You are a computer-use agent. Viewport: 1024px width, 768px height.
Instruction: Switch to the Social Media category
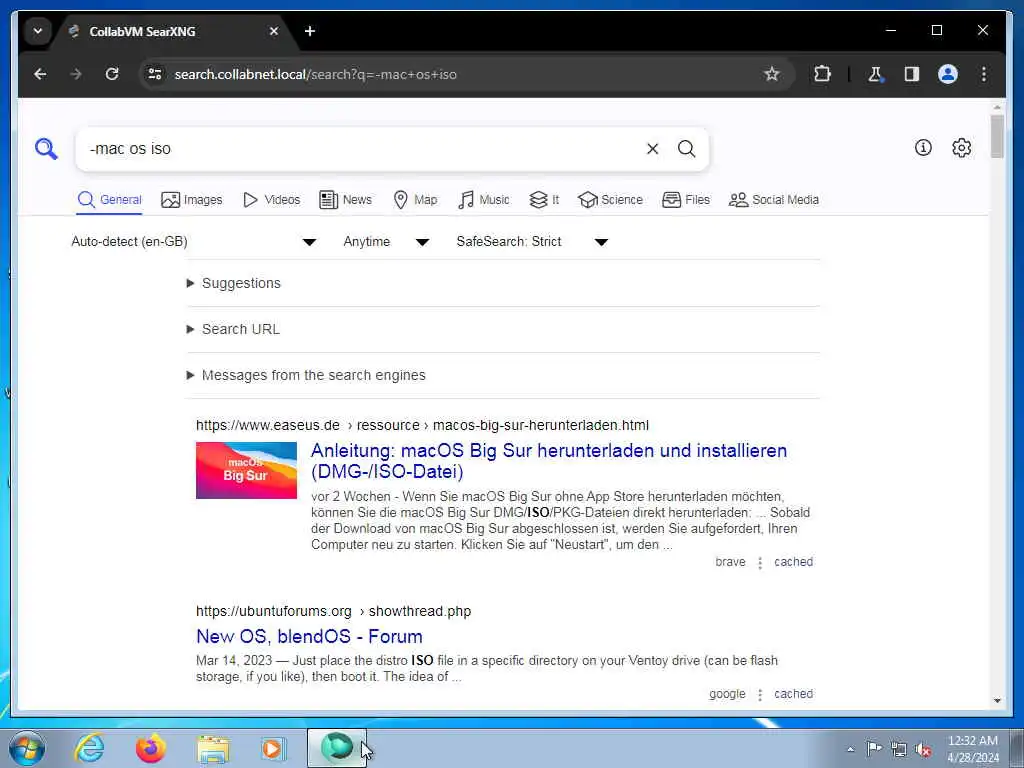[773, 200]
